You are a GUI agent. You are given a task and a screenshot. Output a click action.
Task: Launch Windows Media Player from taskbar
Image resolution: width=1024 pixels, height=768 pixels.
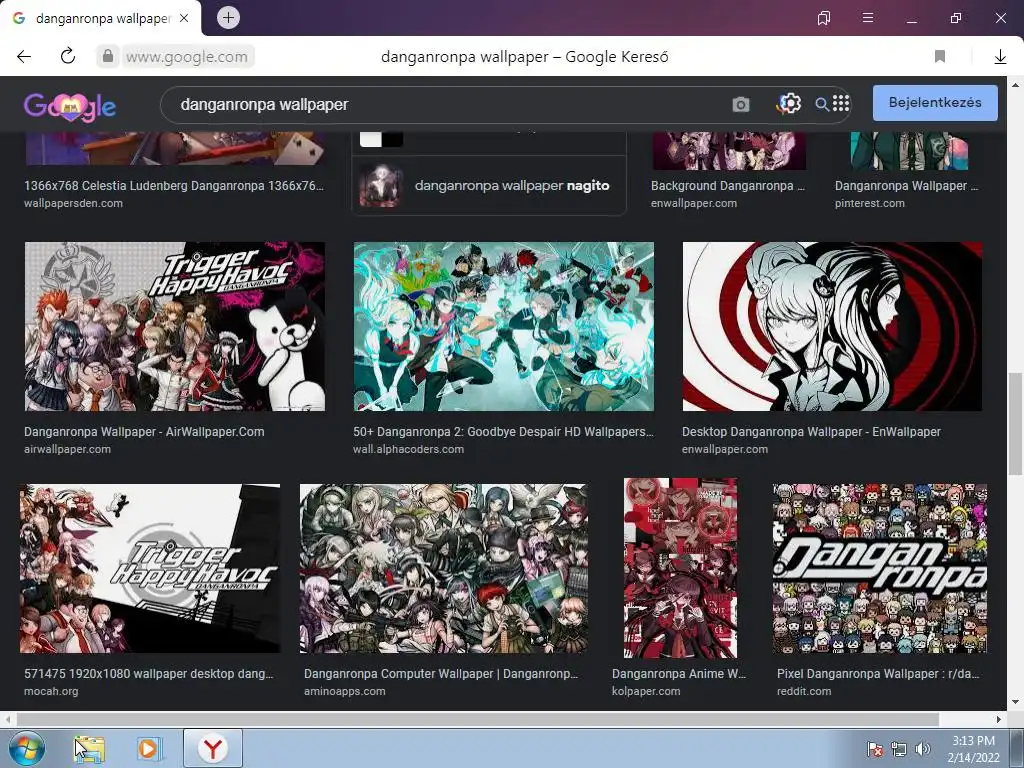(148, 748)
